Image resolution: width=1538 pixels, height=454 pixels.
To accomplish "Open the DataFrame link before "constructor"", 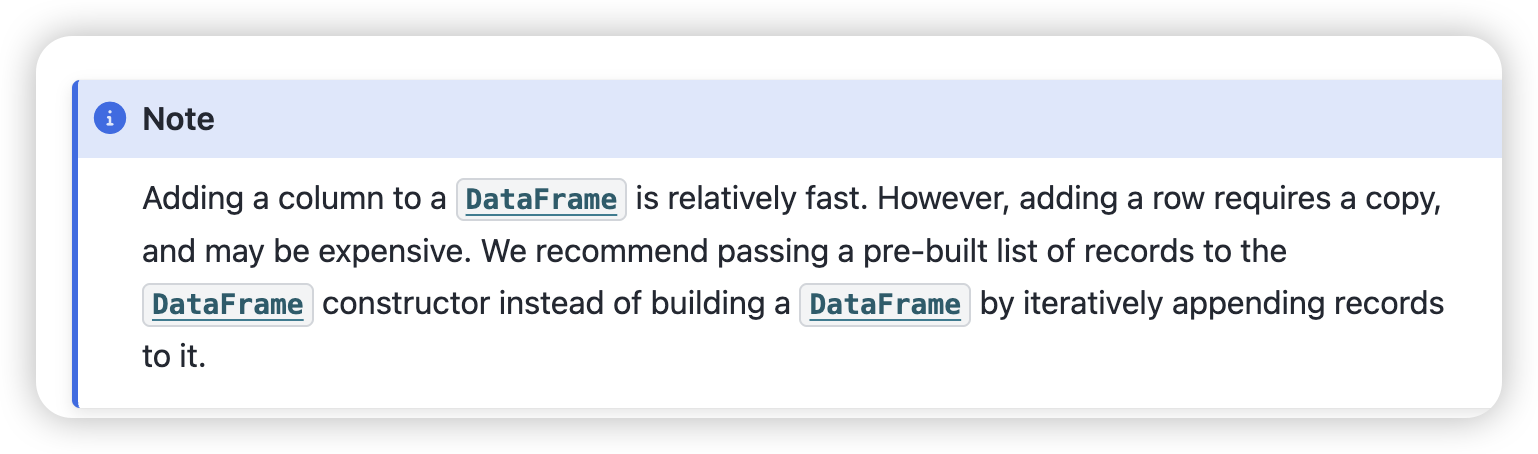I will click(x=228, y=304).
